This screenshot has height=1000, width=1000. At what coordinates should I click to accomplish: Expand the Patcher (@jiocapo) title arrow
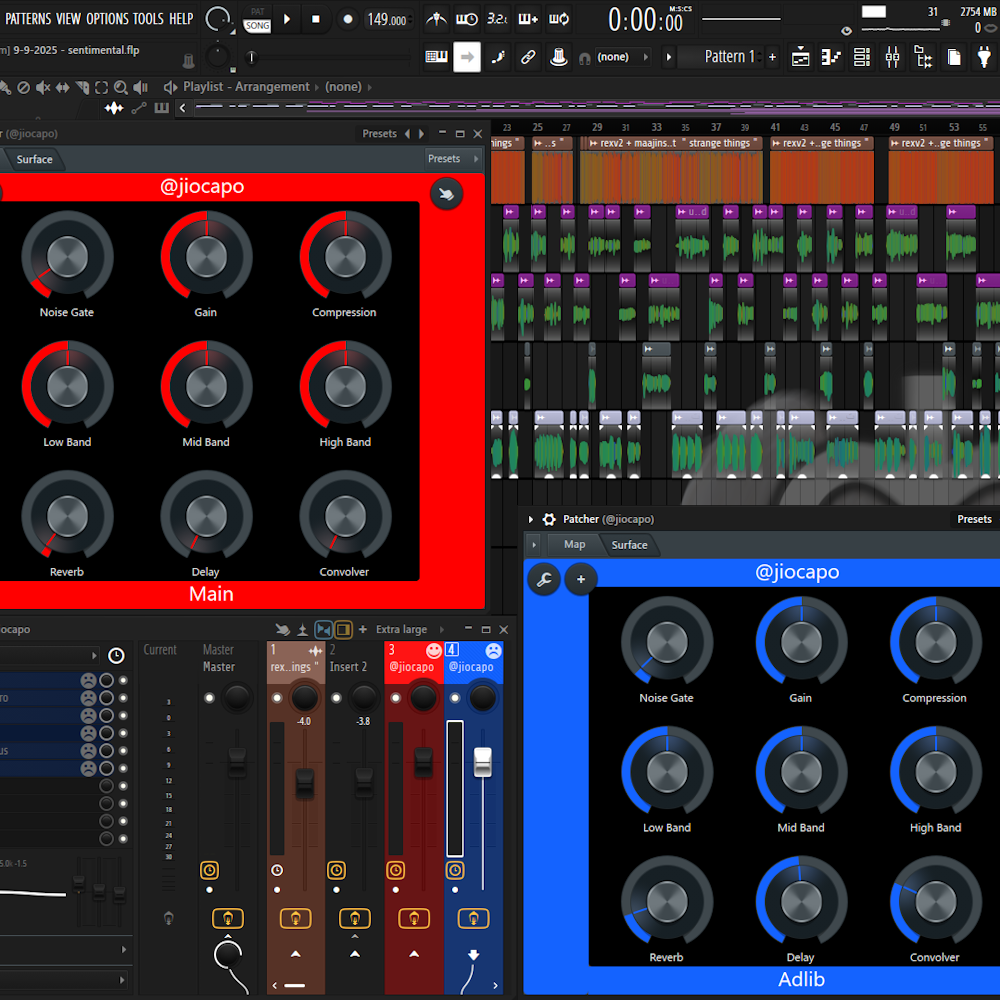coord(531,519)
